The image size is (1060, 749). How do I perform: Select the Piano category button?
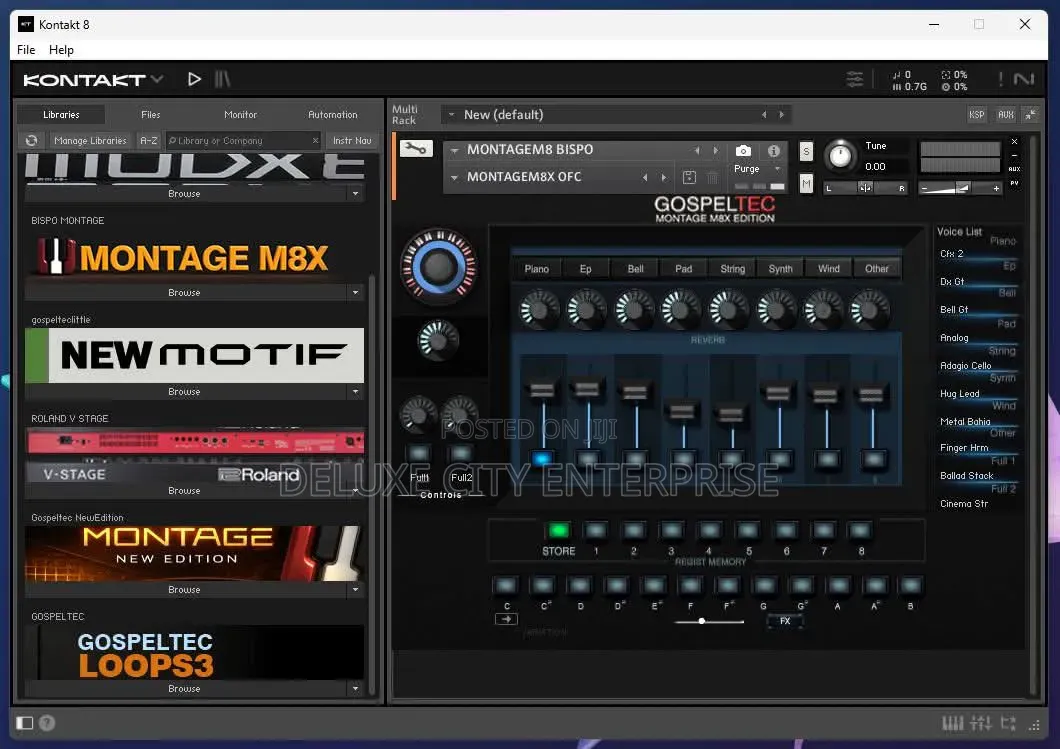tap(537, 269)
